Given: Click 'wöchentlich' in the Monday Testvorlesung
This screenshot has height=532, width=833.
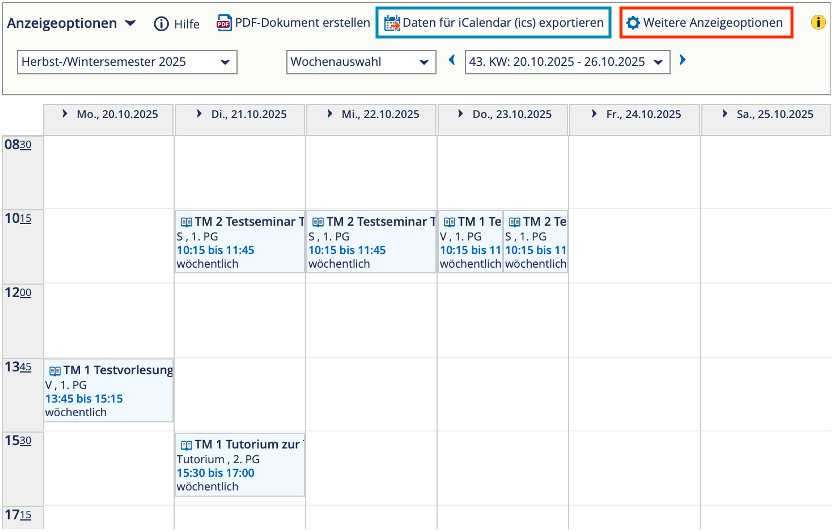Looking at the screenshot, I should tap(76, 412).
